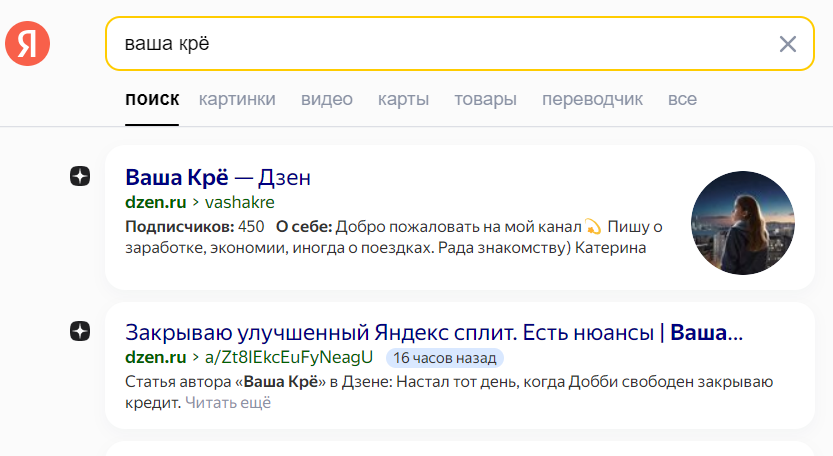This screenshot has height=456, width=833.
Task: Select the "поиск" tab
Action: 152,99
